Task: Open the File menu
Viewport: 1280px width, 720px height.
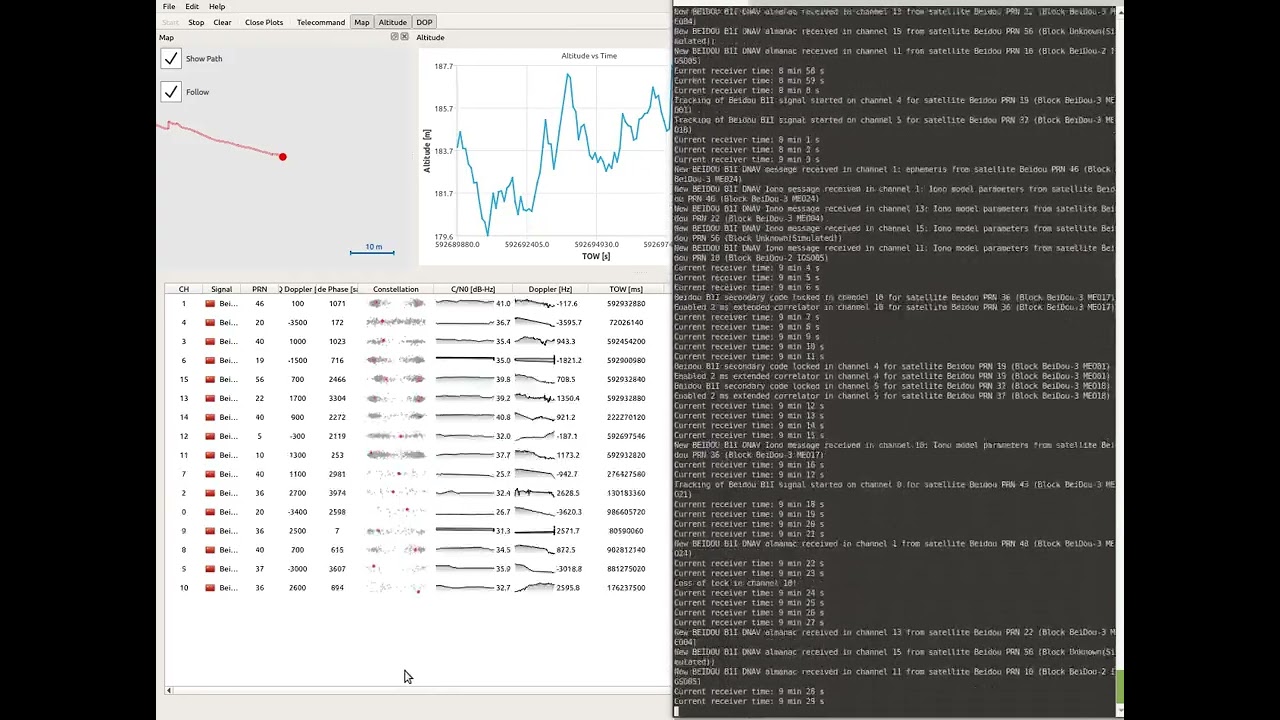Action: pyautogui.click(x=169, y=6)
